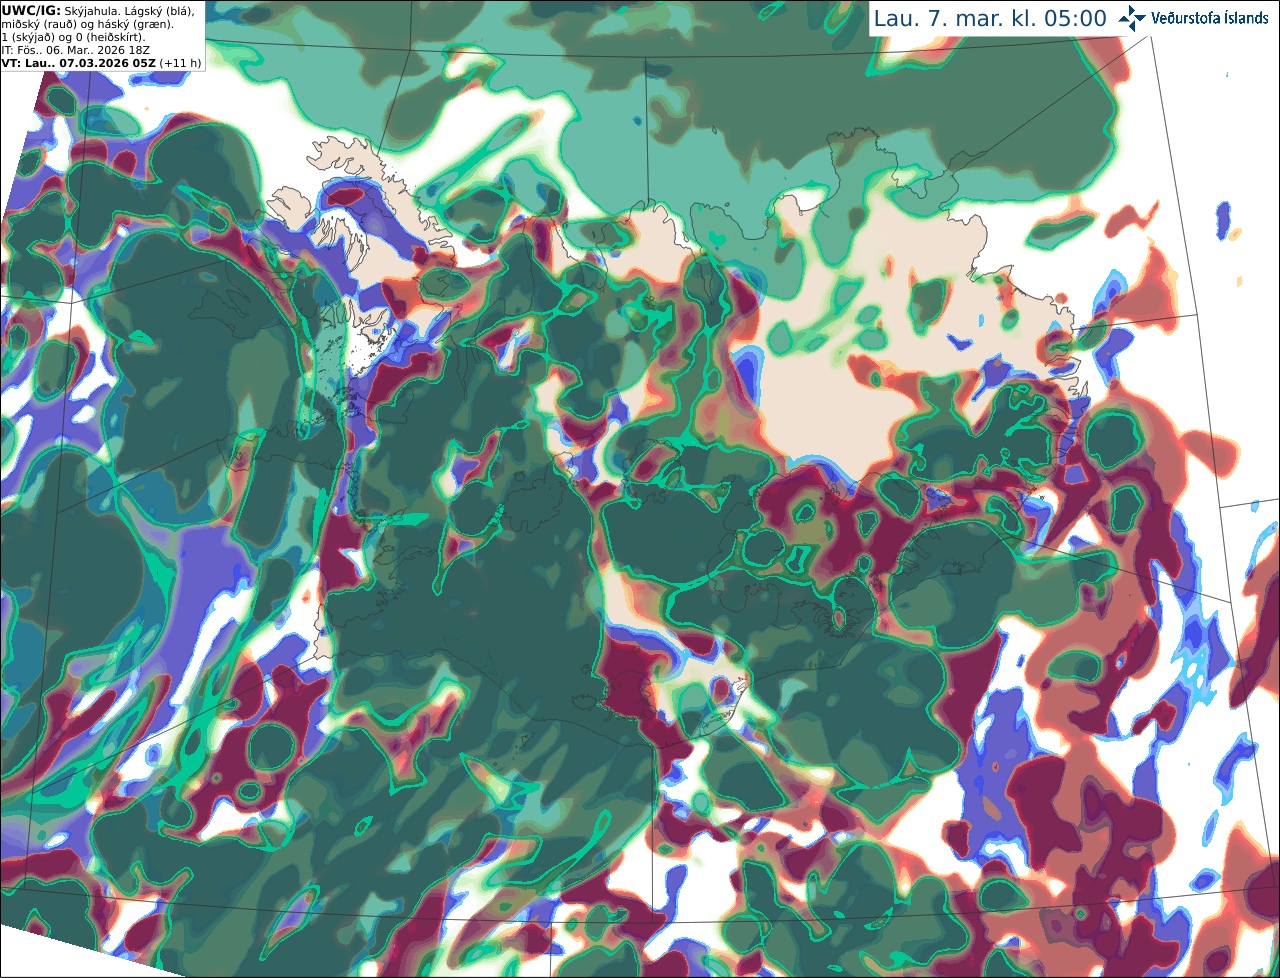Screen dimensions: 1280x978
Task: Click the "UWC/IG:" bold legend heading
Action: pos(31,11)
